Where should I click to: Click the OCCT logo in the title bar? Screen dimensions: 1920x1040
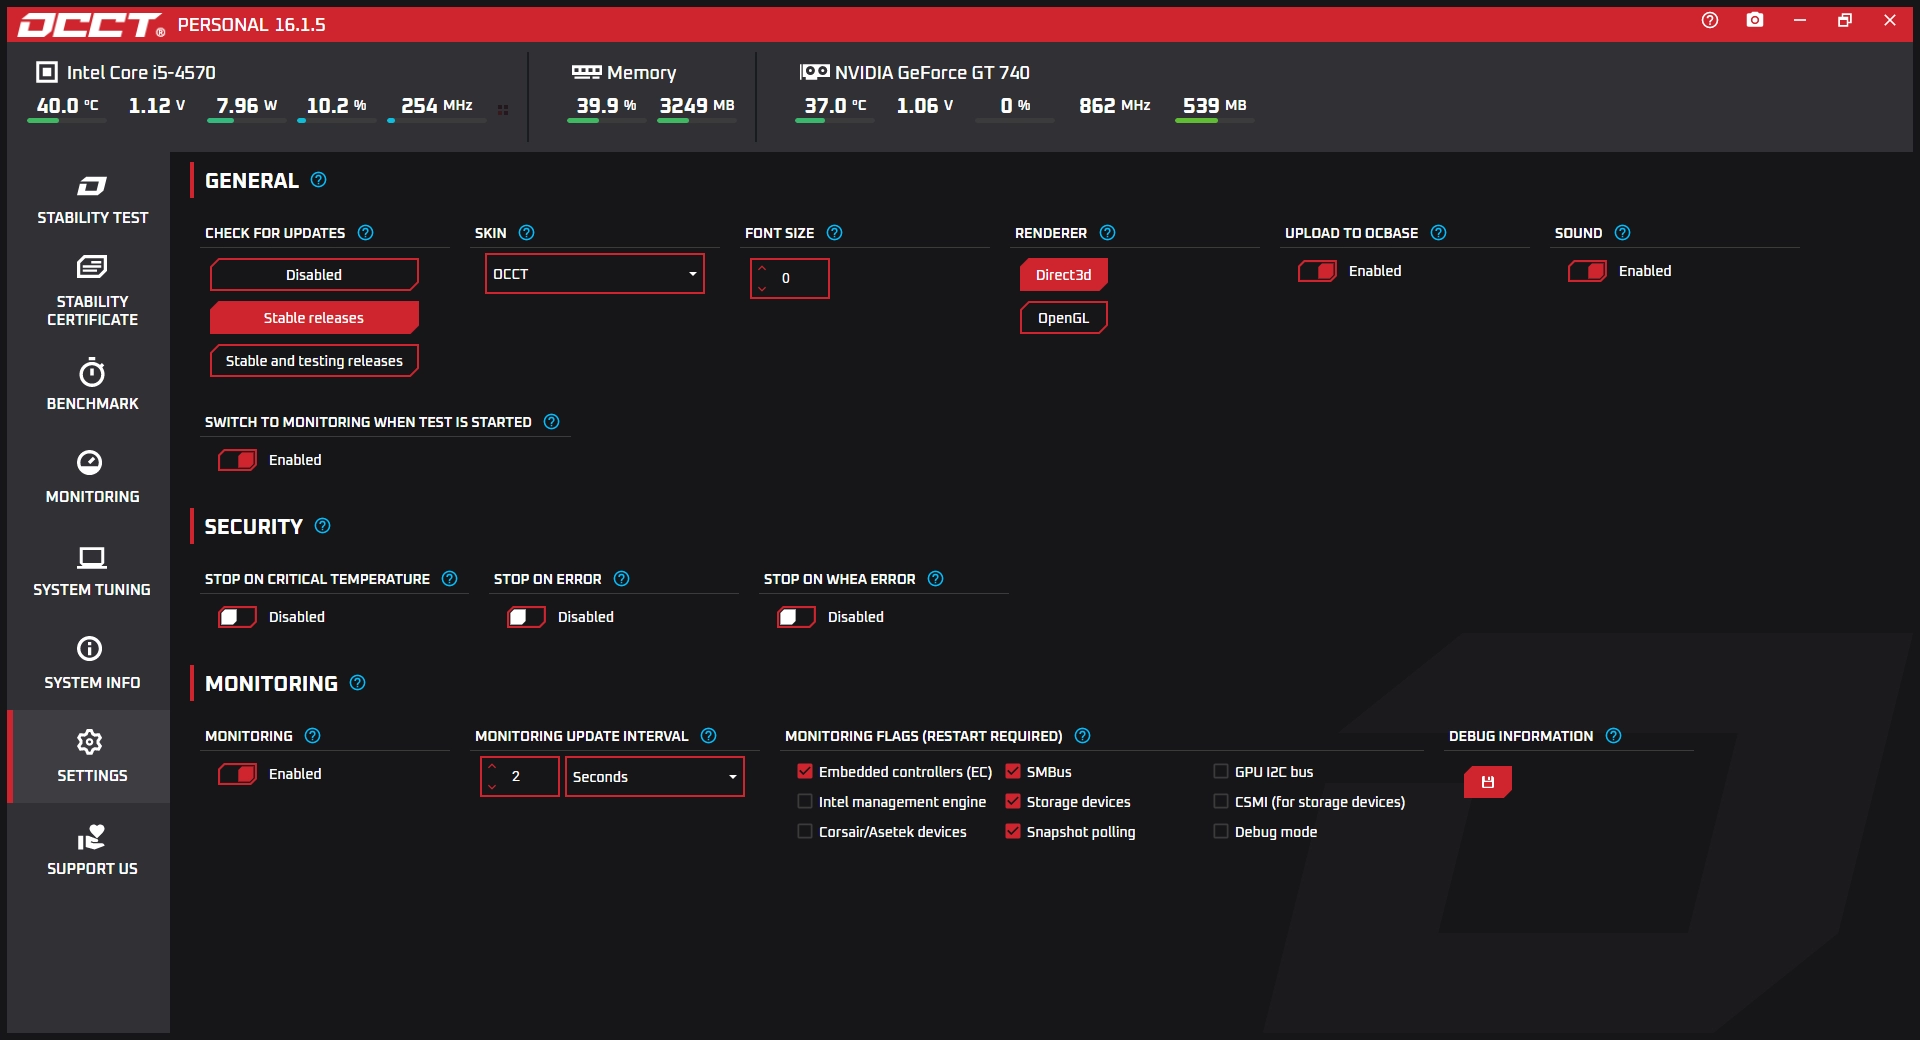tap(91, 25)
